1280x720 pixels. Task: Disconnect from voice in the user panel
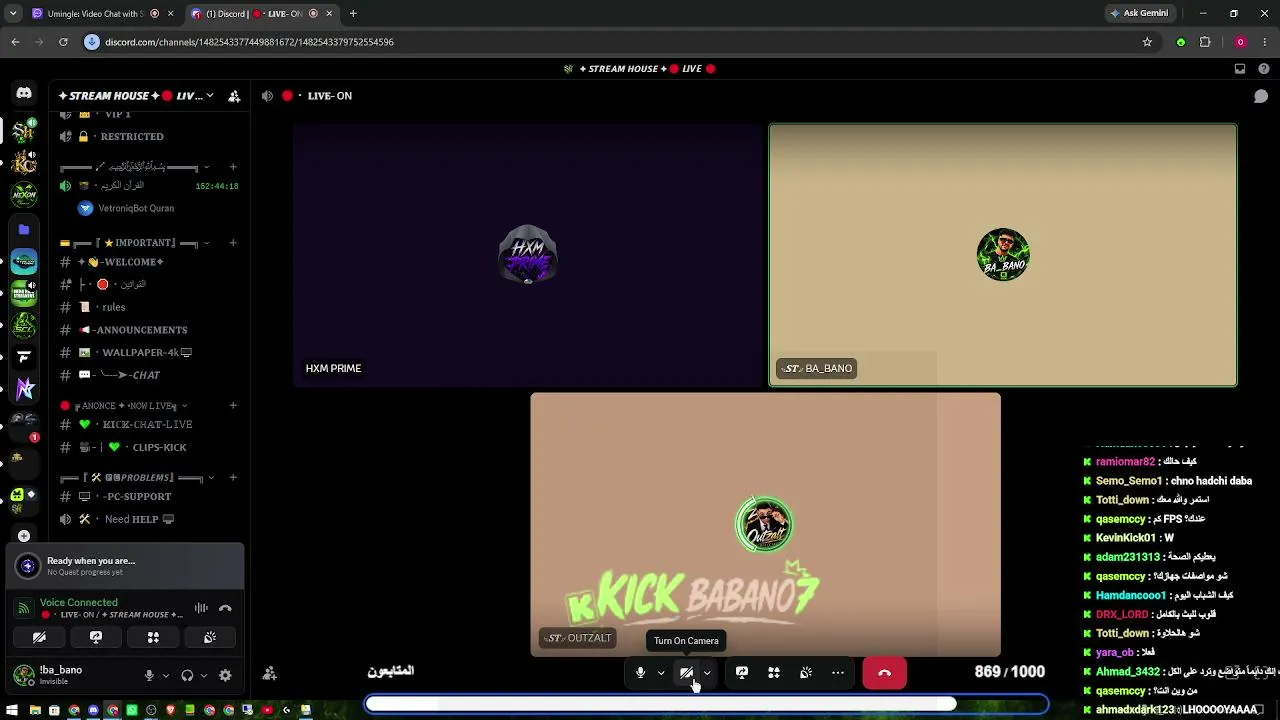coord(225,608)
